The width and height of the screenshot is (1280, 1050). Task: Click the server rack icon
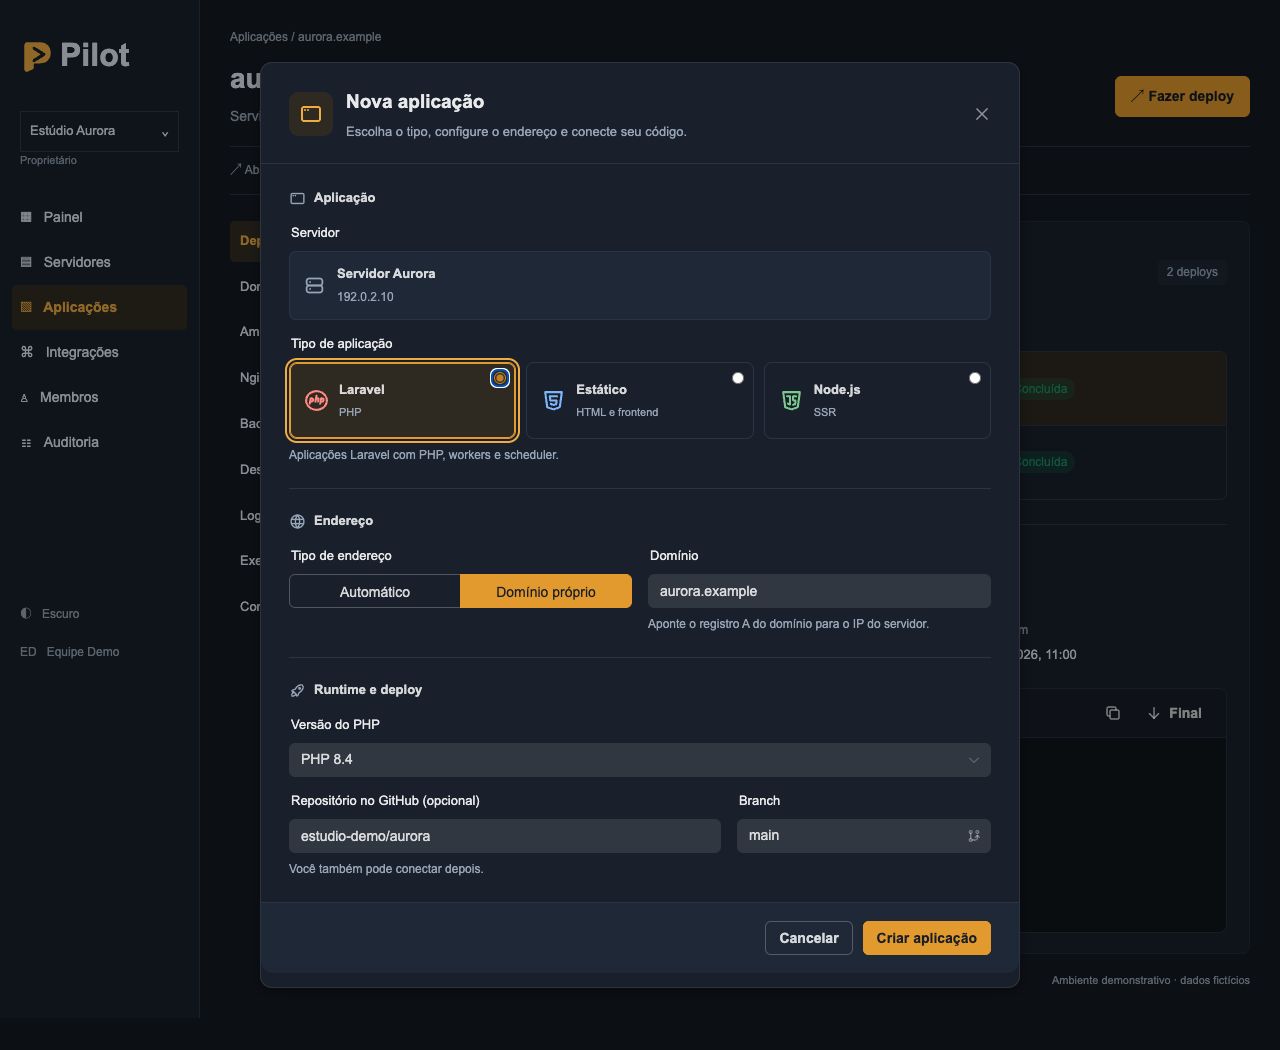(x=314, y=285)
